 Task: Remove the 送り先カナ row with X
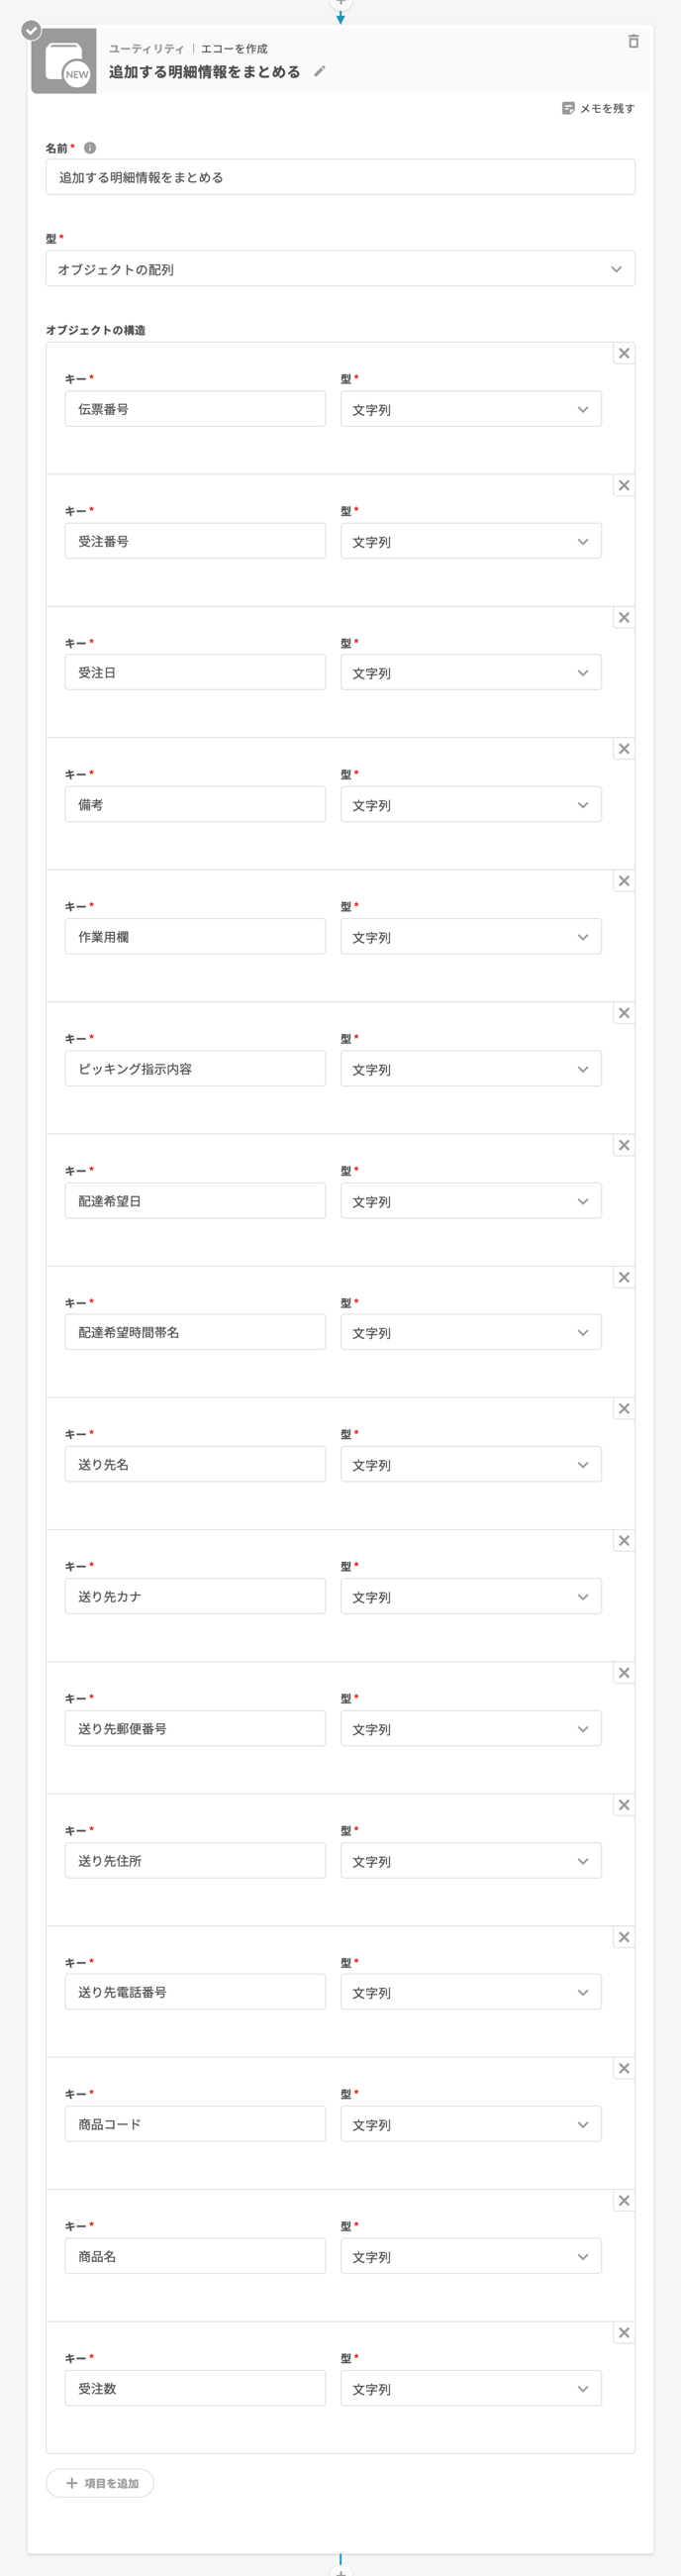point(624,1541)
